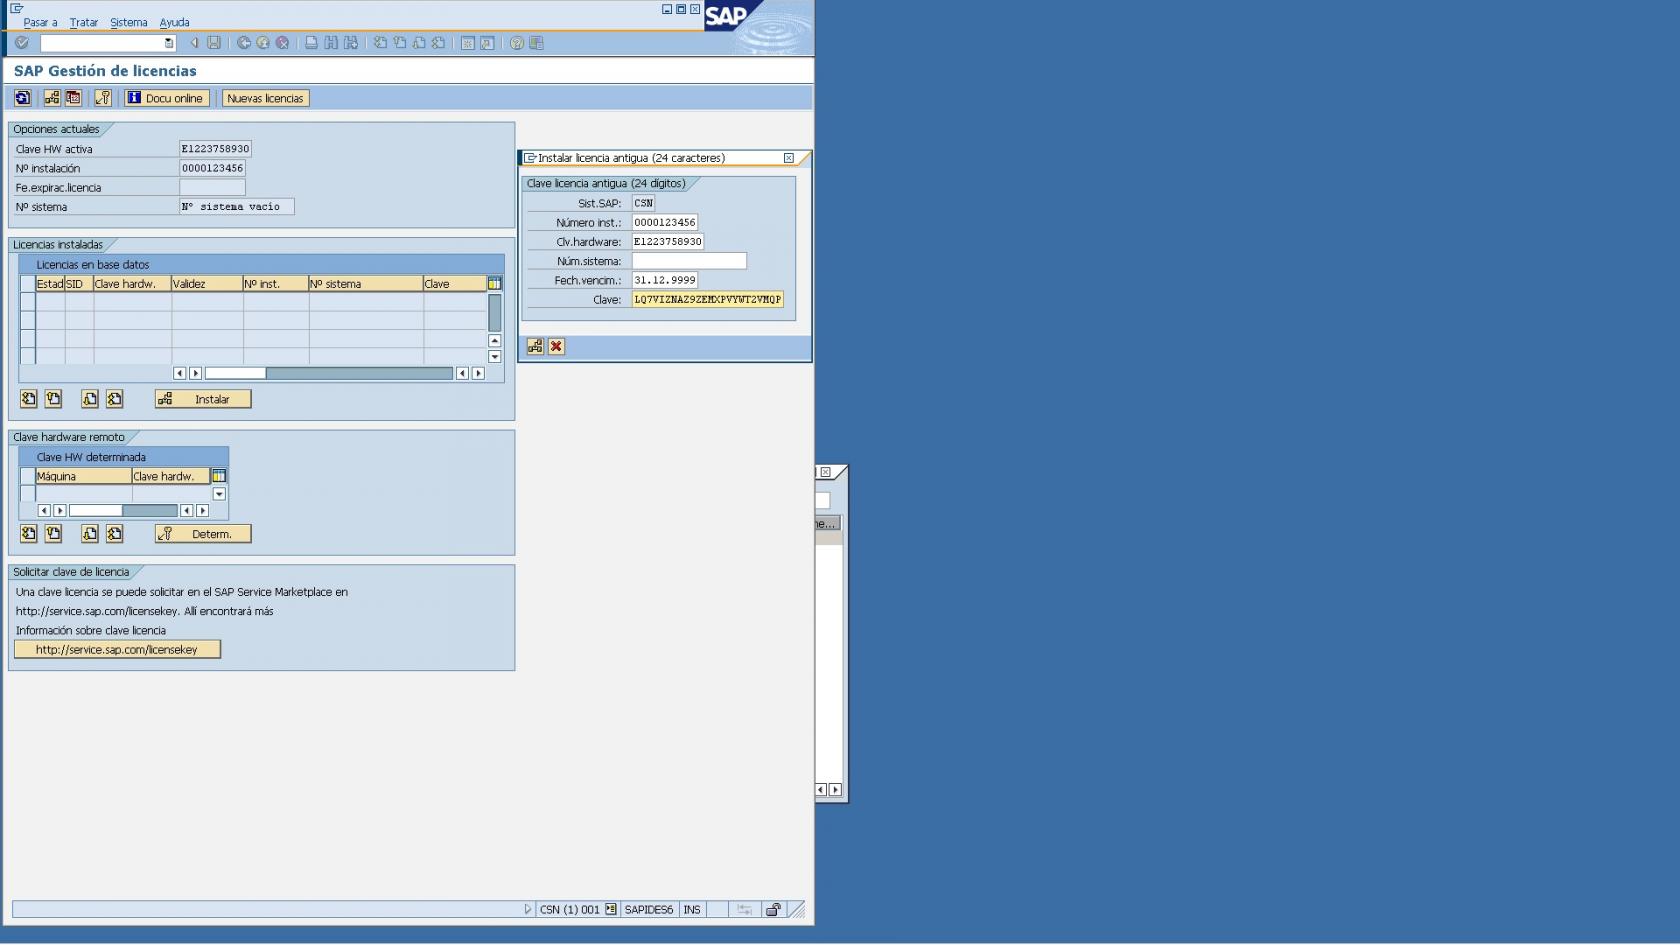Click the delete license icon in application toolbar

[x=73, y=98]
